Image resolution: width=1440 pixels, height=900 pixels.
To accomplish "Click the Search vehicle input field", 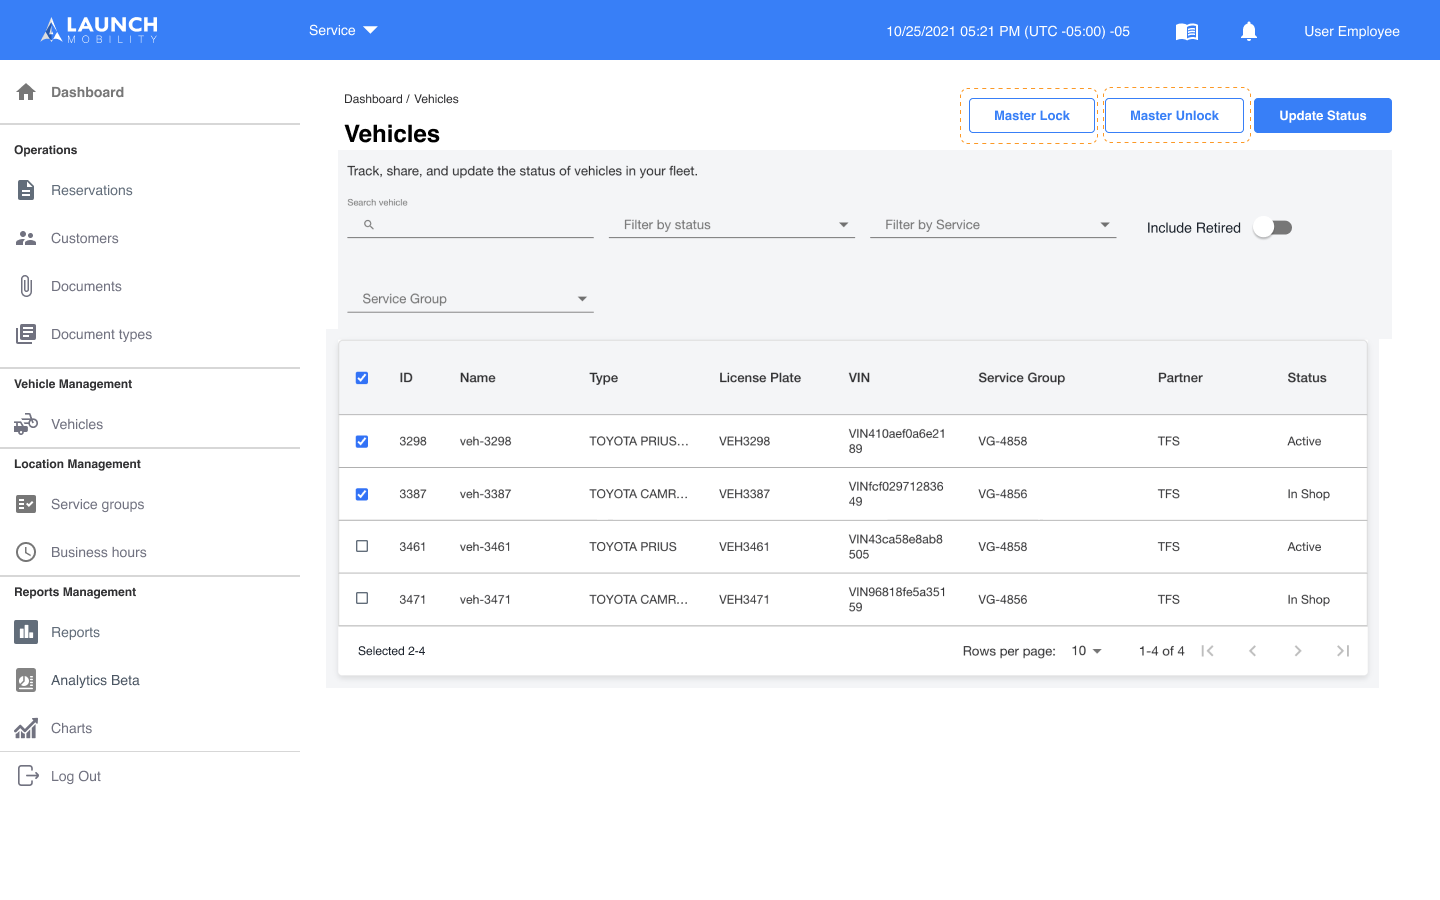I will [482, 225].
